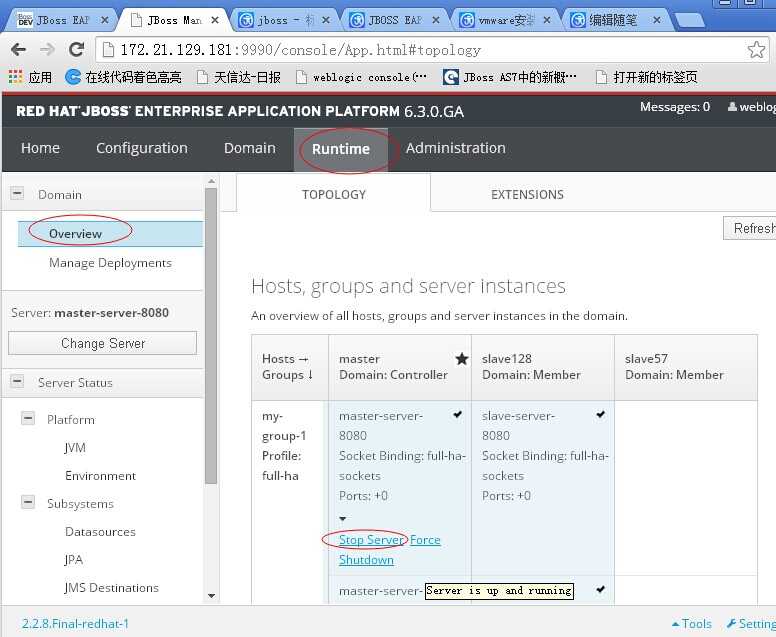Open the JVM item

click(75, 448)
